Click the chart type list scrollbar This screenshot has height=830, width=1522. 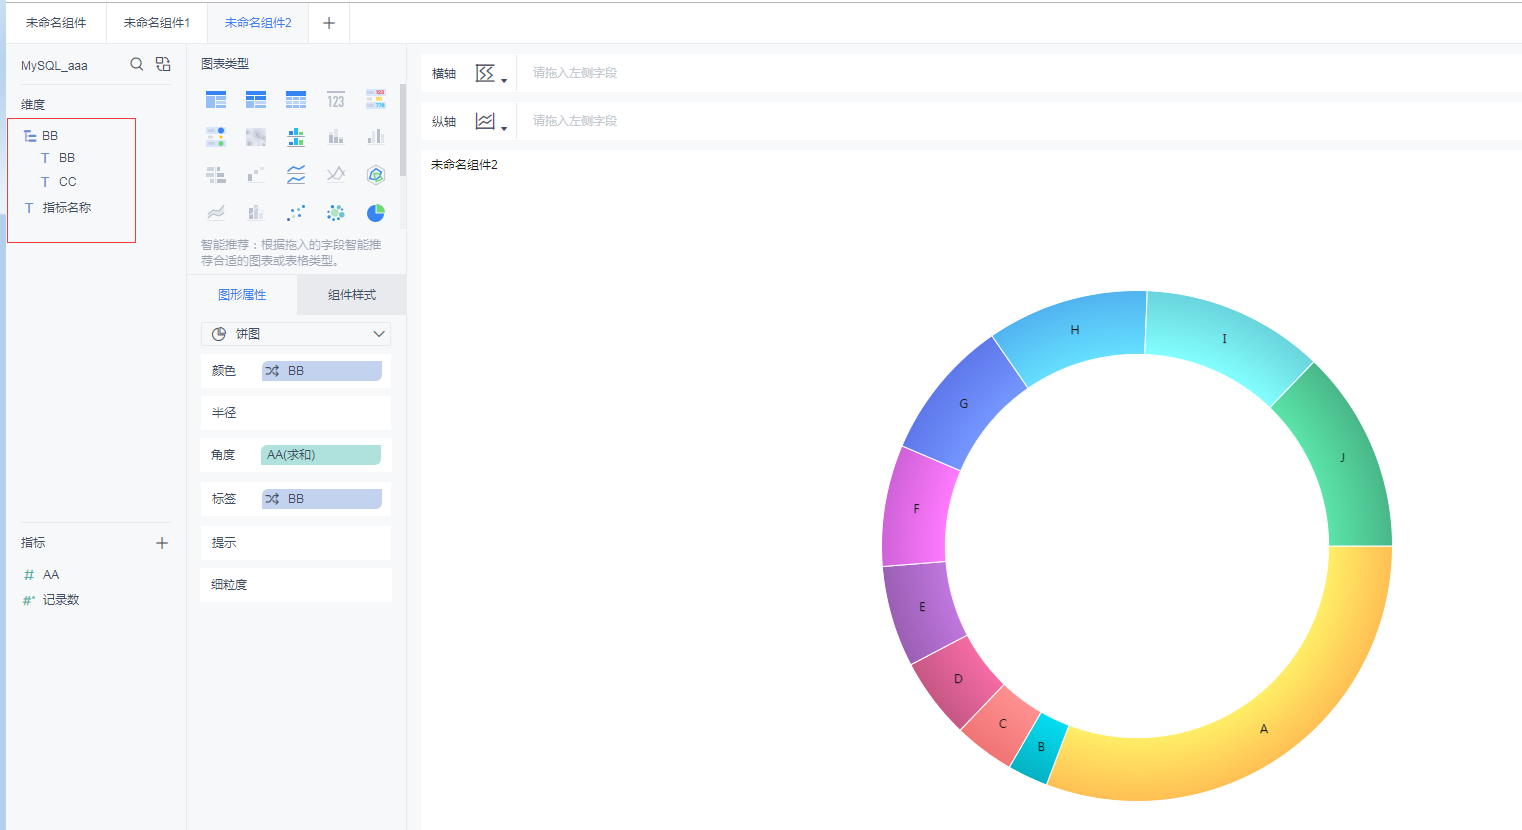pos(402,130)
